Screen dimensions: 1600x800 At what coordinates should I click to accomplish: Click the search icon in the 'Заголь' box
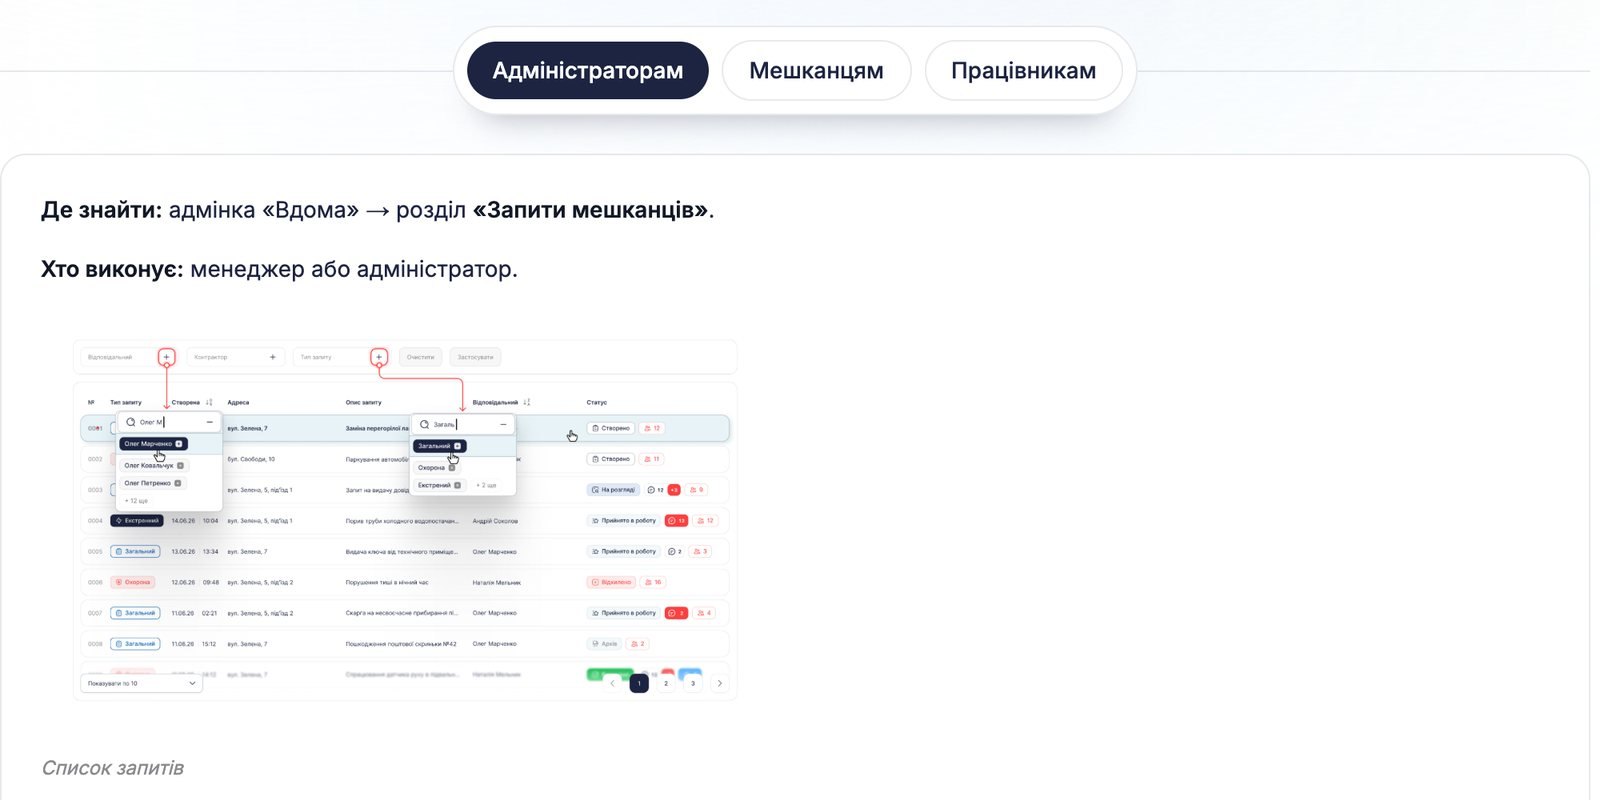[x=425, y=425]
